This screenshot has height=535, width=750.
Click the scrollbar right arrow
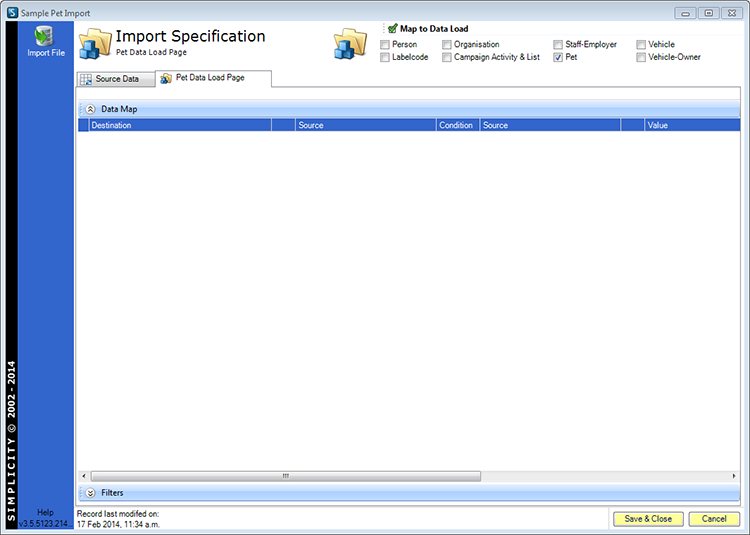pyautogui.click(x=734, y=476)
